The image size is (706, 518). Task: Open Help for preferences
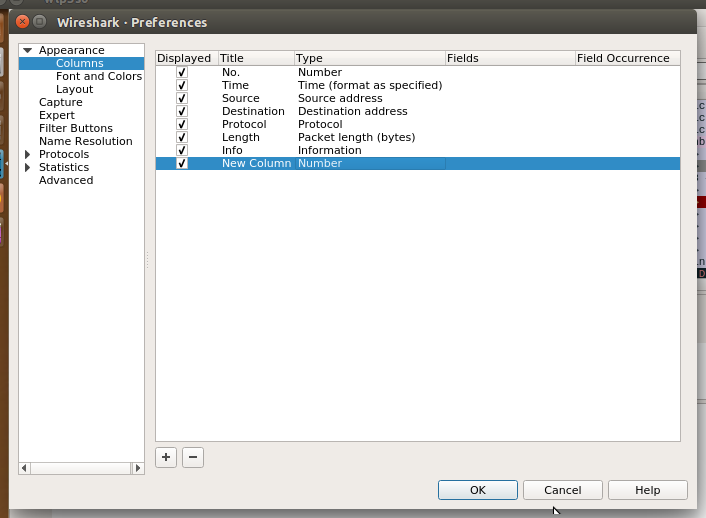click(x=647, y=490)
